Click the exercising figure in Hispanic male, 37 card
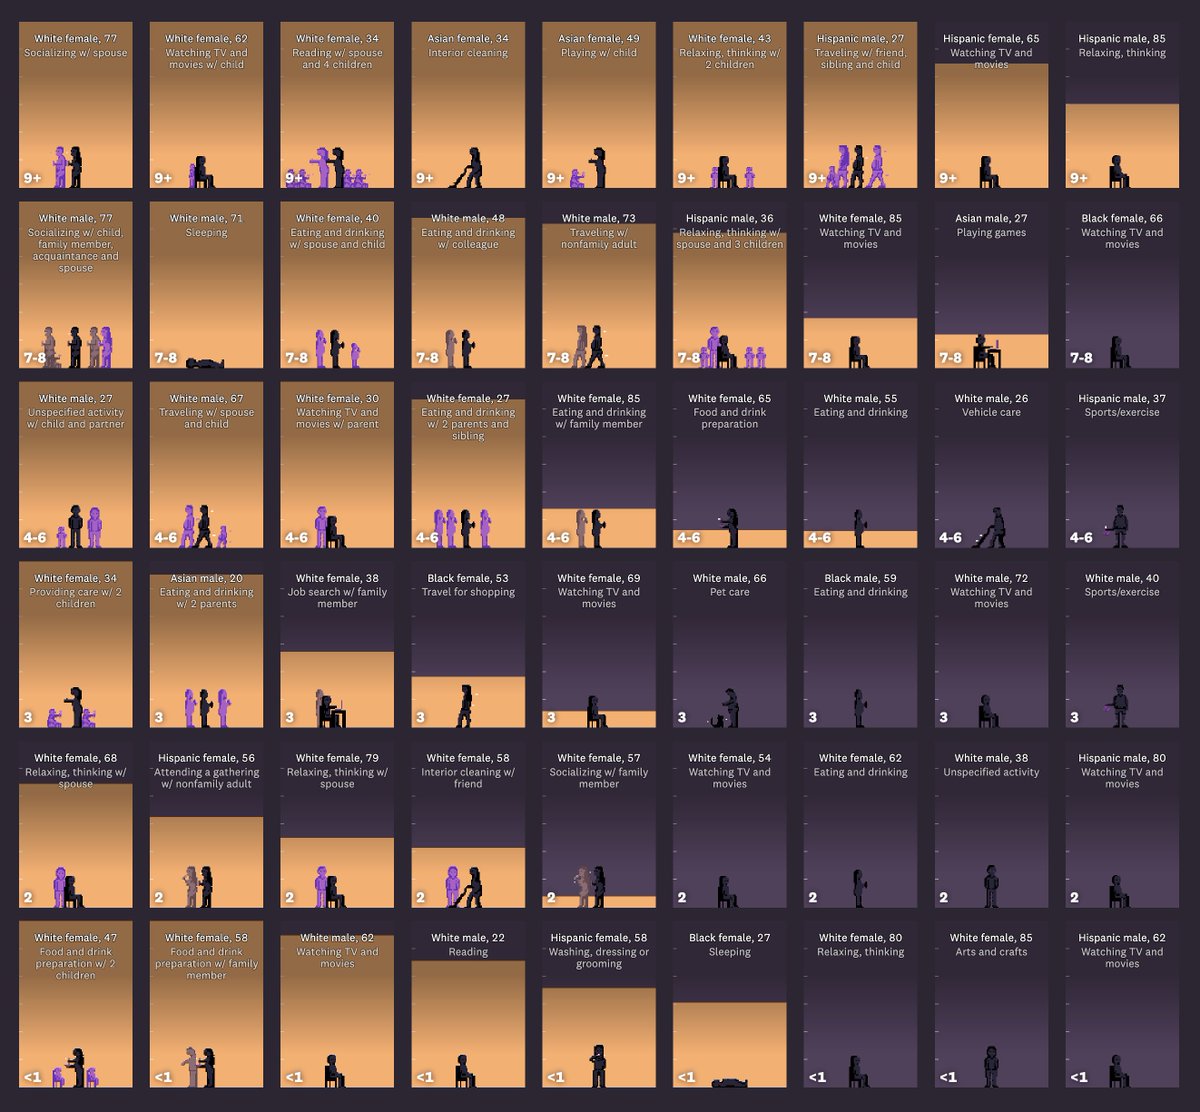Image resolution: width=1200 pixels, height=1112 pixels. tap(1120, 525)
